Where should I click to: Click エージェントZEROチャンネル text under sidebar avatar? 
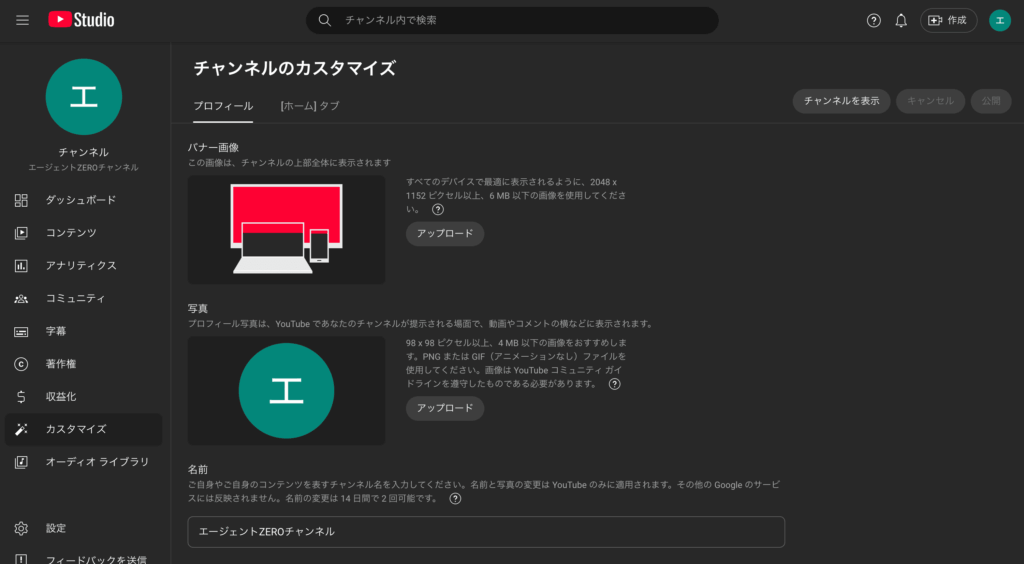(84, 168)
